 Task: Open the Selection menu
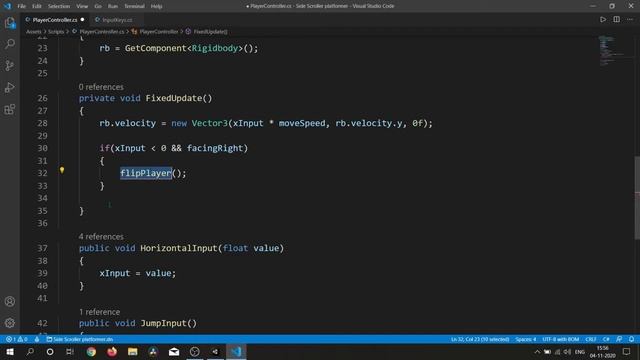[x=59, y=6]
